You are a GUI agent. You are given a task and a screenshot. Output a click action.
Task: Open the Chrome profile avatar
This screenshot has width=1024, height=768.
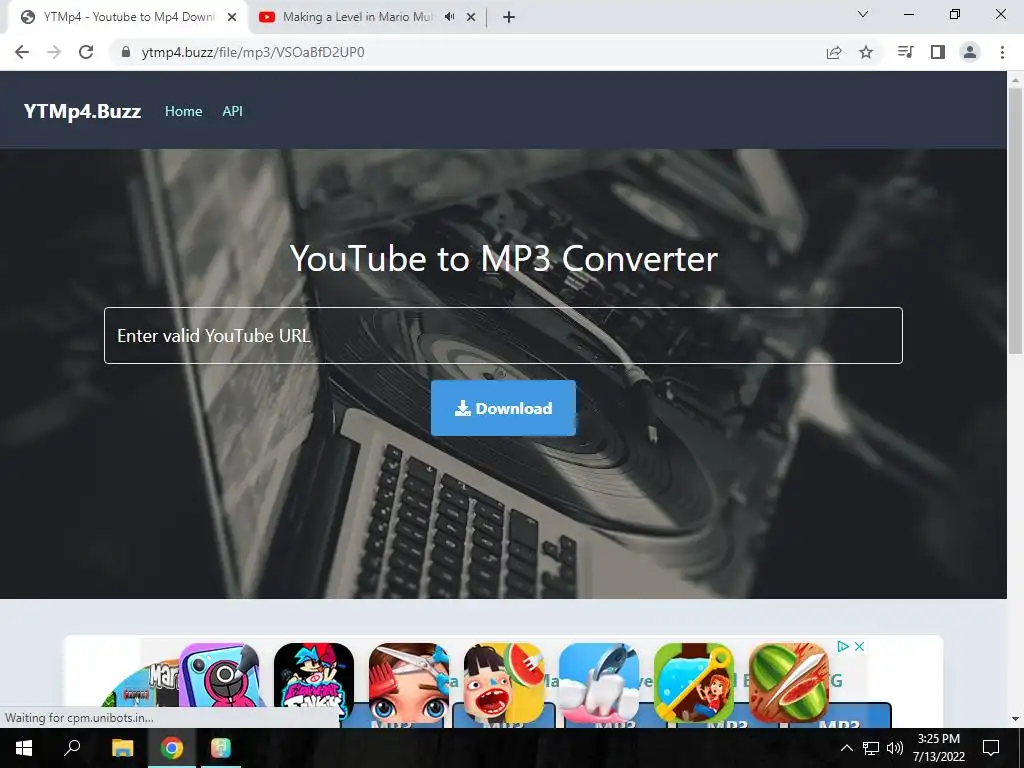click(970, 52)
